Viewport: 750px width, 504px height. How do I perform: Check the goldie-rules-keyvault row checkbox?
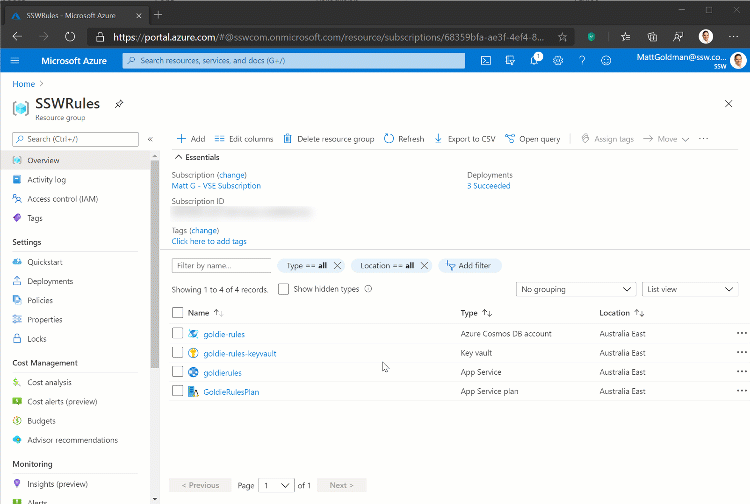pyautogui.click(x=178, y=353)
